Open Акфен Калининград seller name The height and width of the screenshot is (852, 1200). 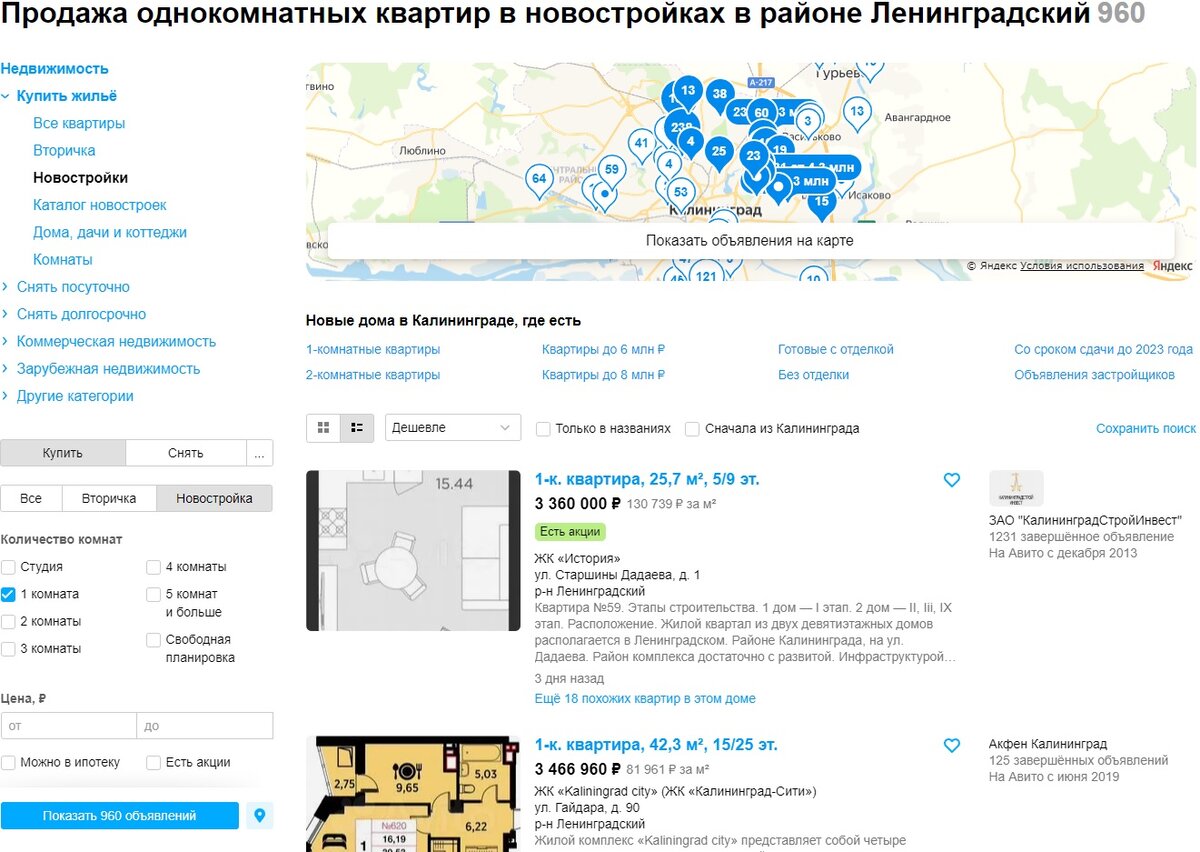pos(1048,744)
